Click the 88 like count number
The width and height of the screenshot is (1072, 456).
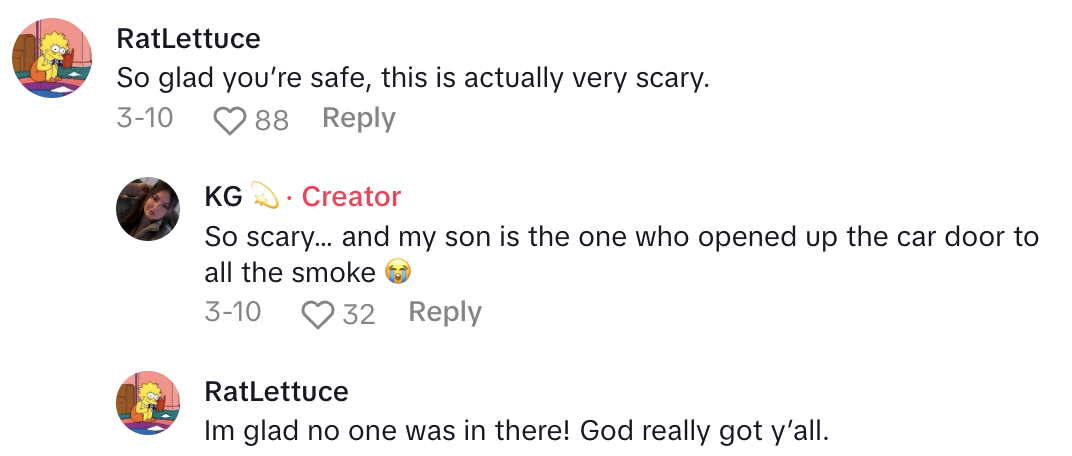point(271,121)
